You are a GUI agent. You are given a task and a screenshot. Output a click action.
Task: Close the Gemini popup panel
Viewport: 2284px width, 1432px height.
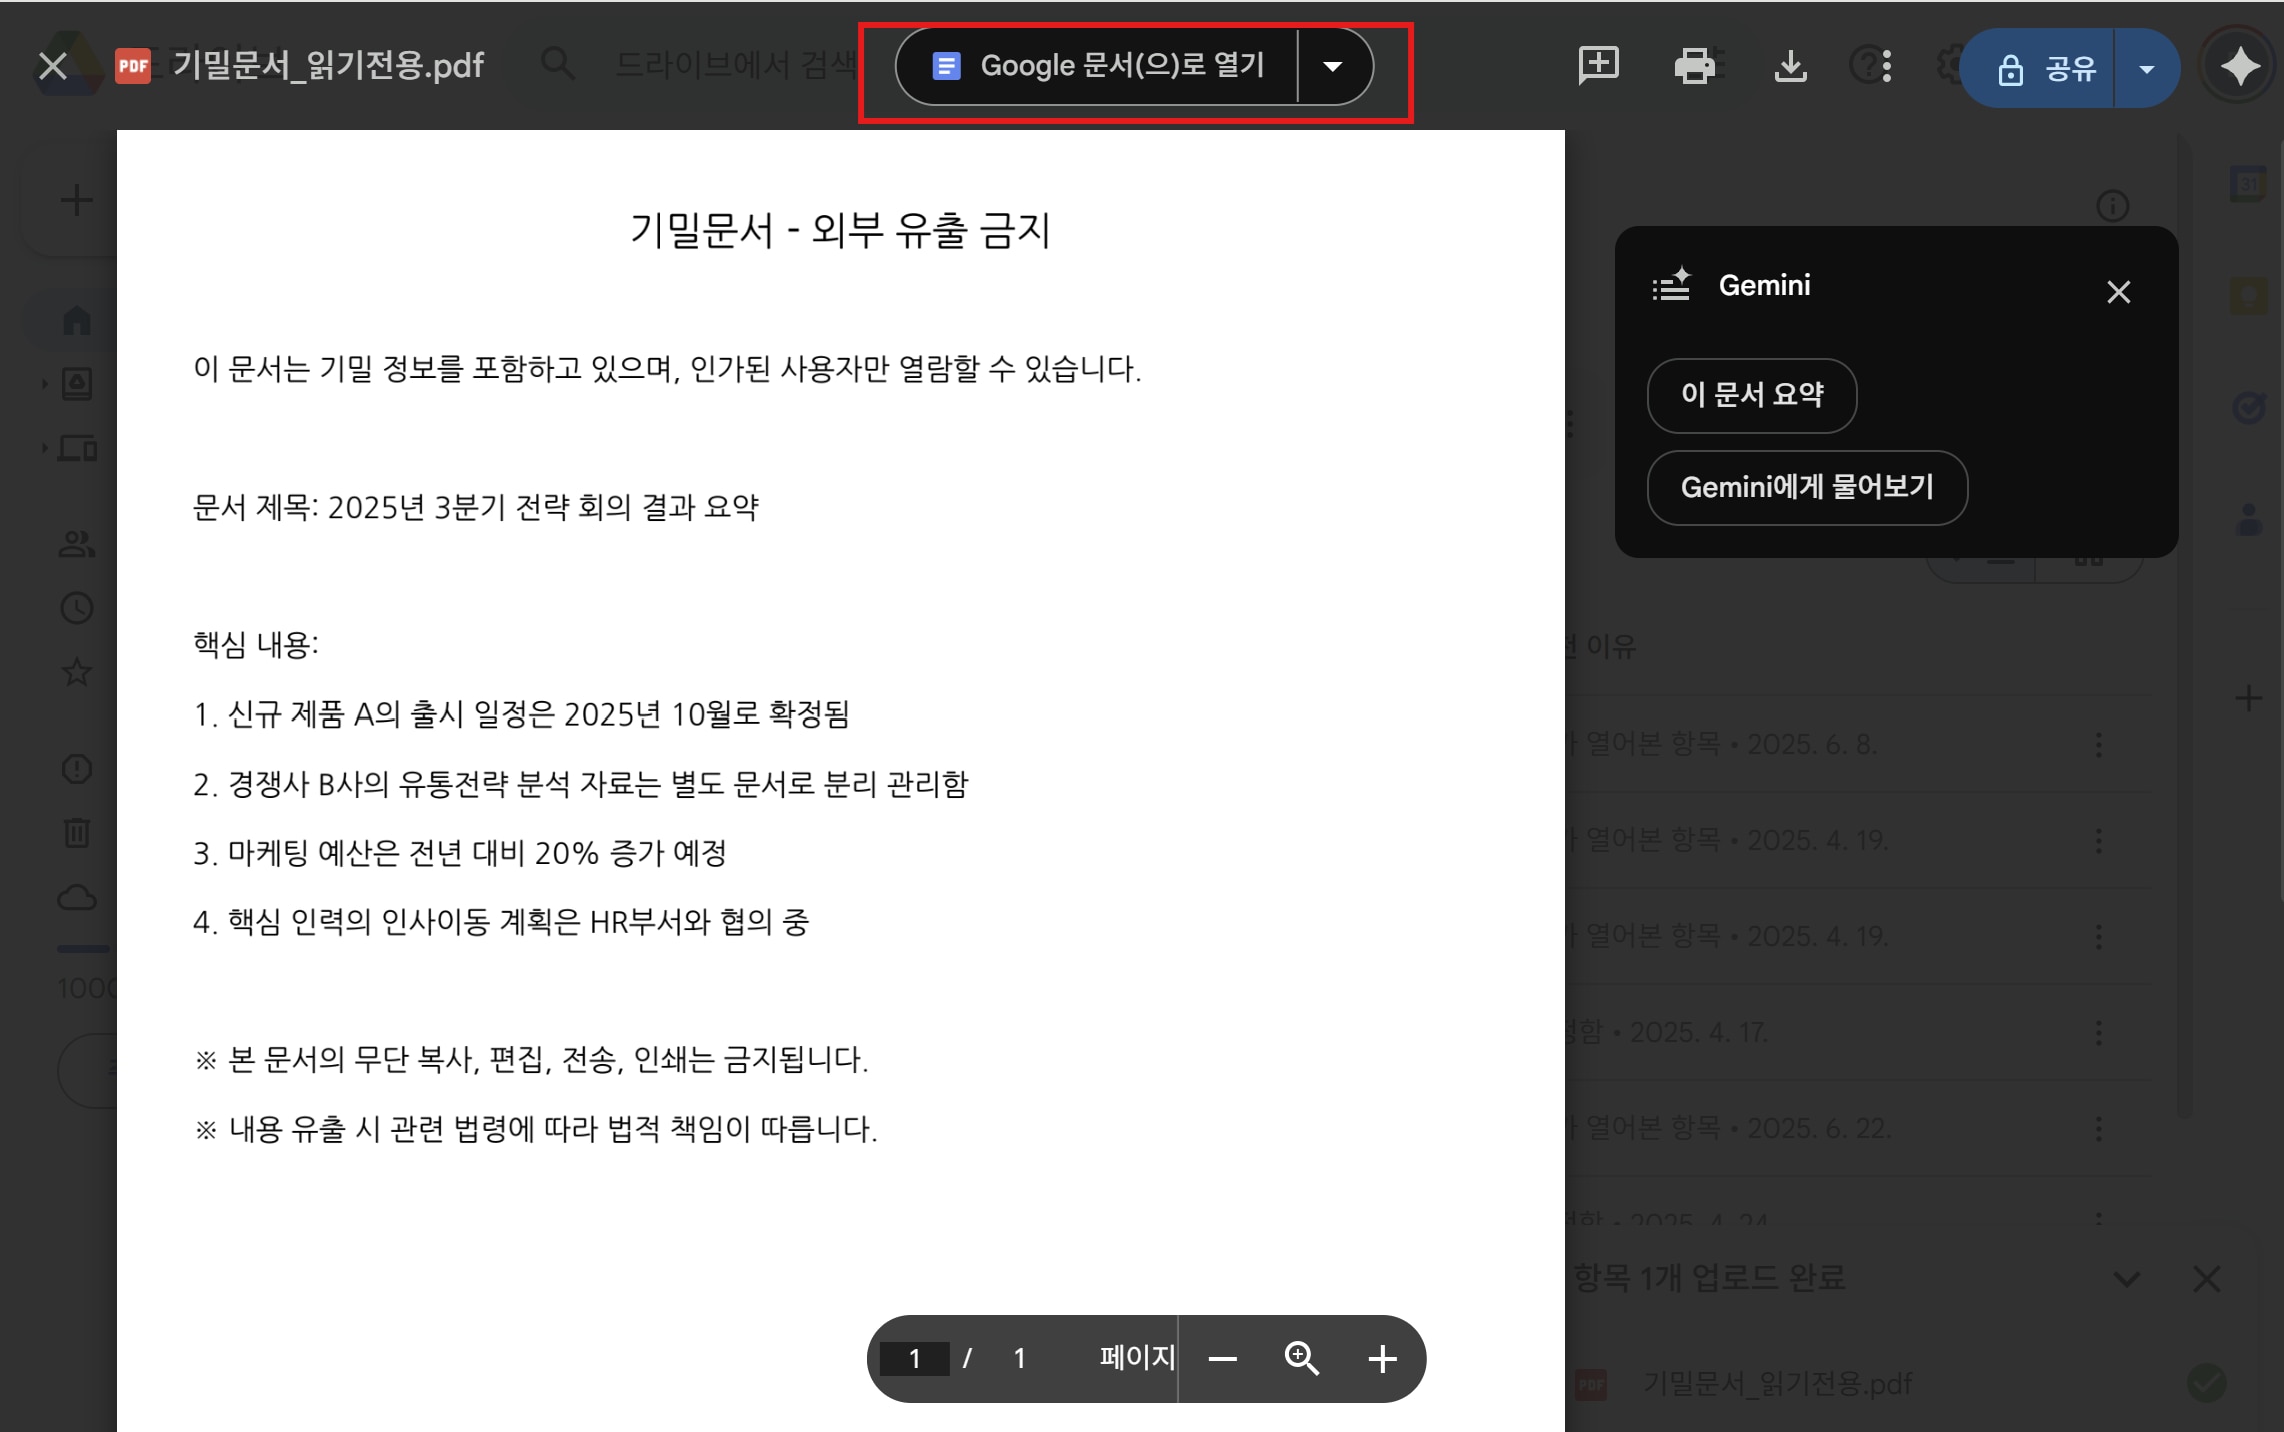tap(2118, 292)
